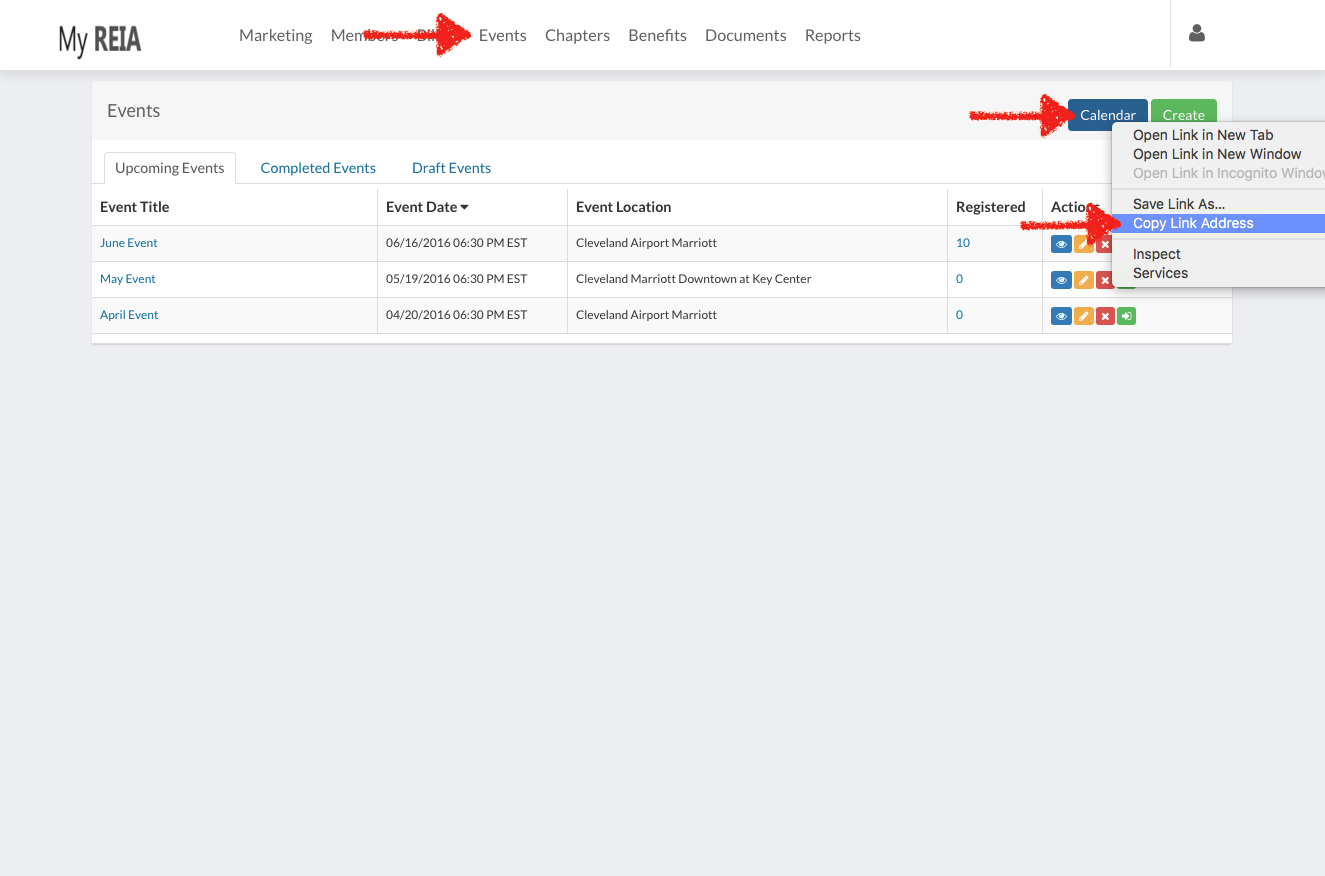
Task: Click registered count 10 for June Event
Action: tap(963, 243)
